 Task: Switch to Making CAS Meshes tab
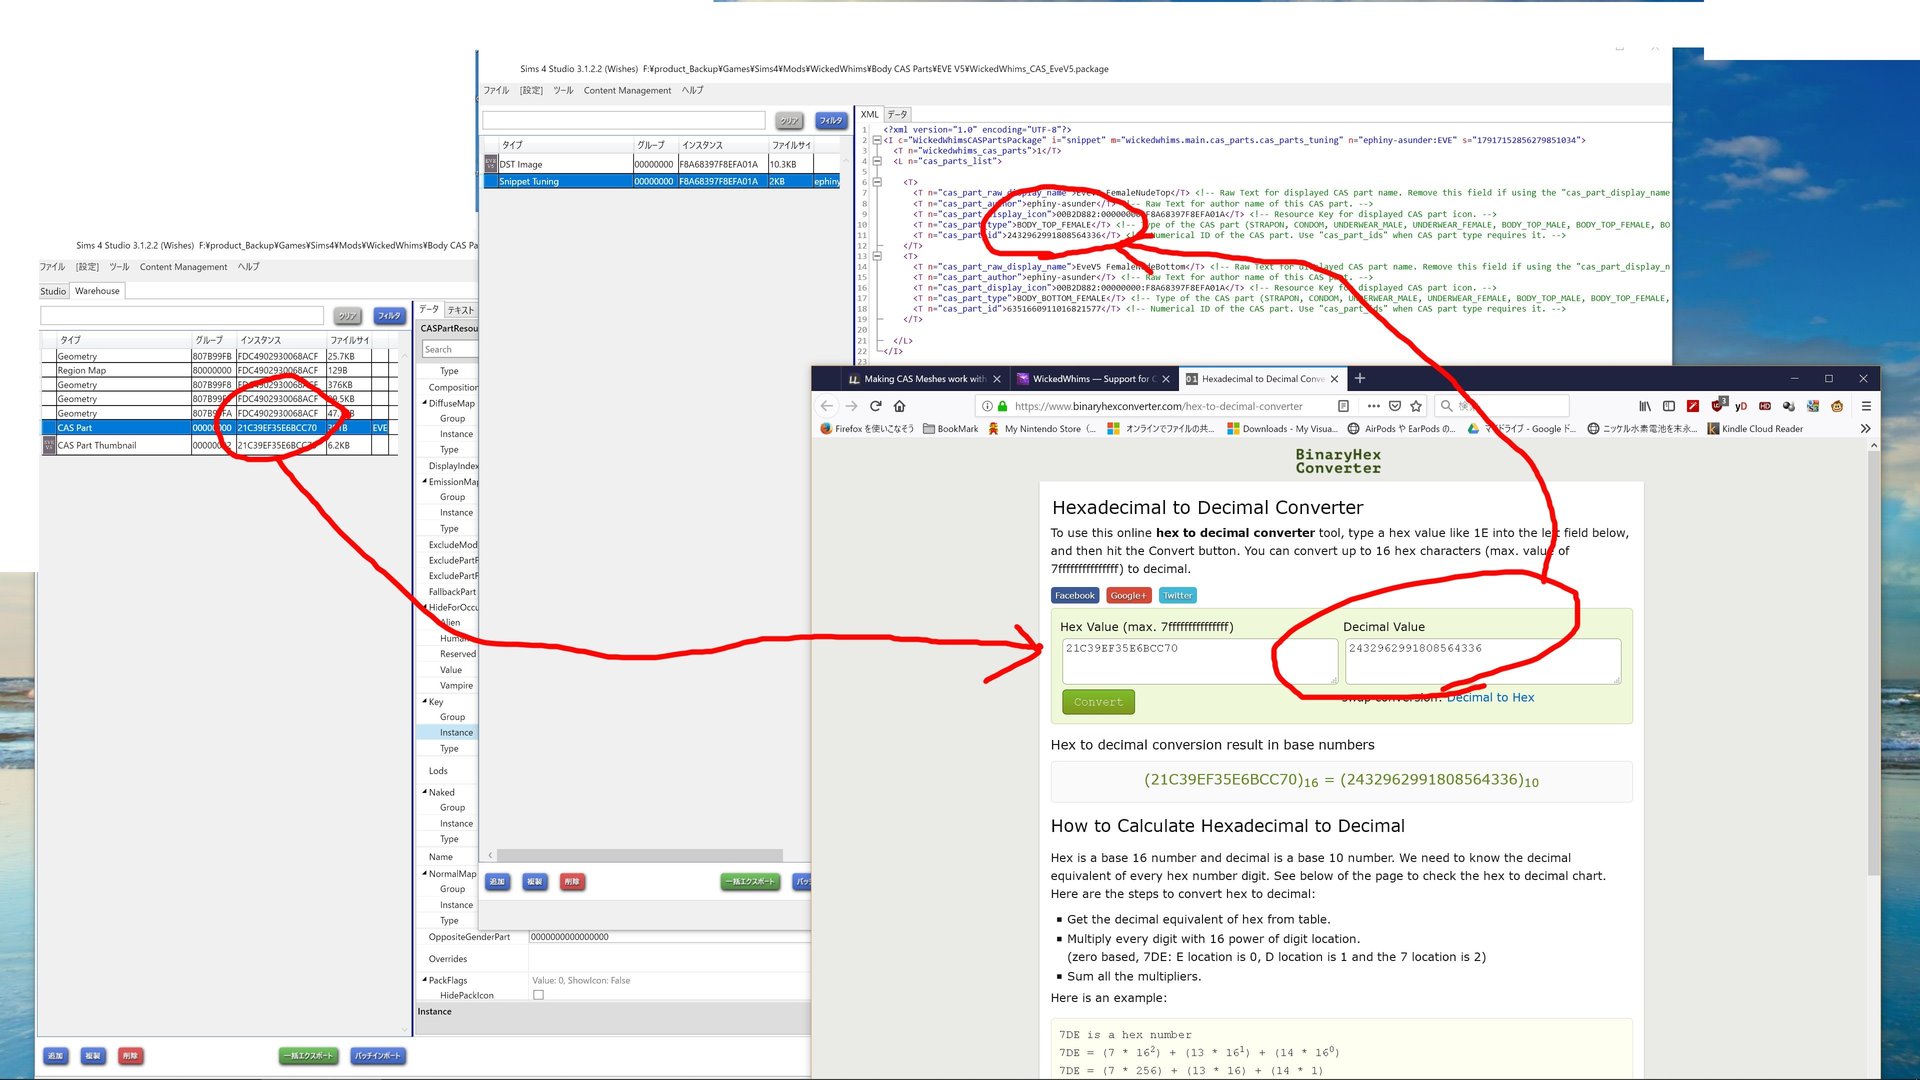pos(923,379)
